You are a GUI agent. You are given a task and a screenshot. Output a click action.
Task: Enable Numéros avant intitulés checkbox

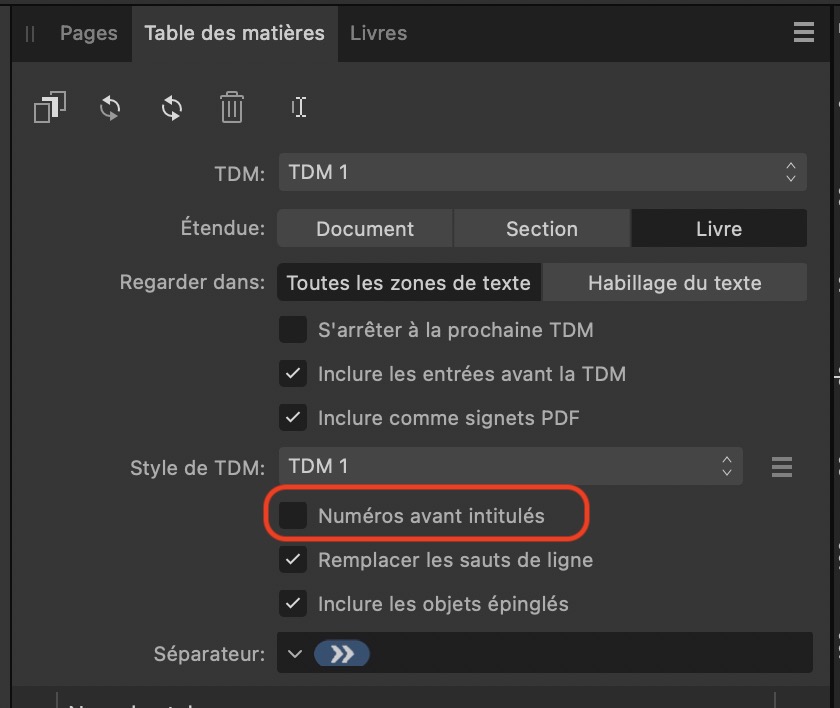292,515
